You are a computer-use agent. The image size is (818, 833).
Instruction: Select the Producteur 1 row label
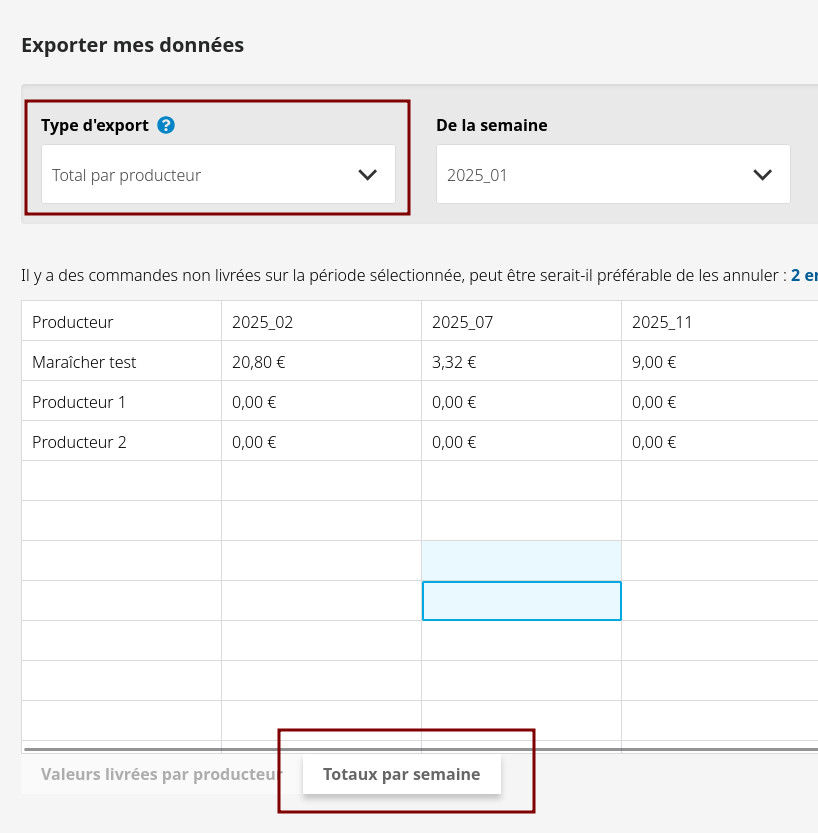[x=121, y=402]
